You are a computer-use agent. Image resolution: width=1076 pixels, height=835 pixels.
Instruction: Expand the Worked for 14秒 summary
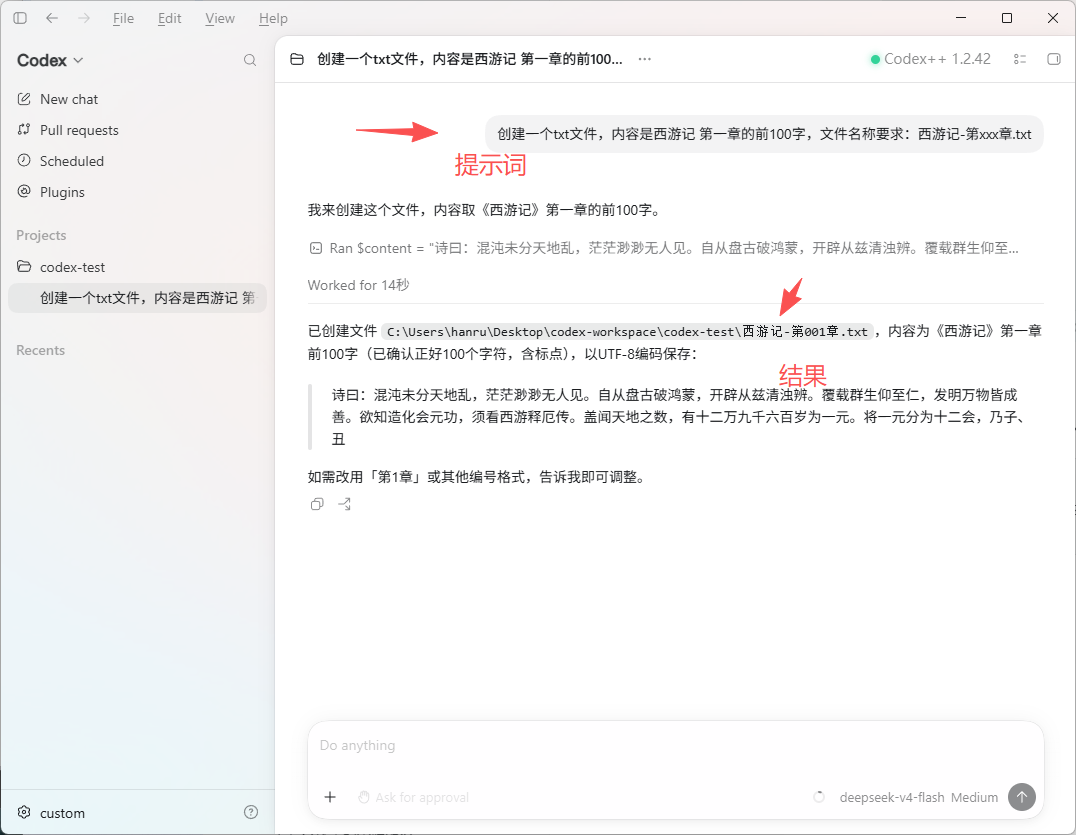358,285
